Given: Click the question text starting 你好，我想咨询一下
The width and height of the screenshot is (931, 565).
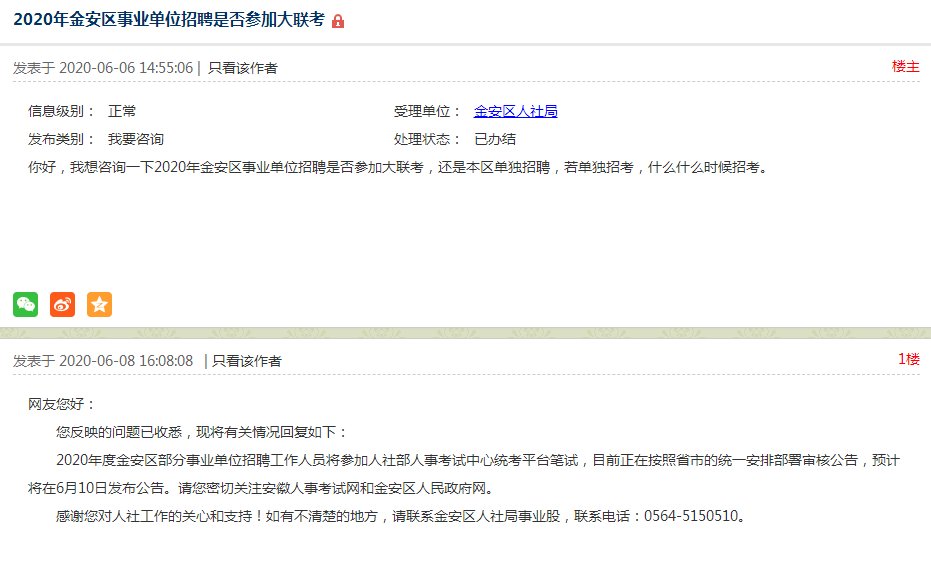Looking at the screenshot, I should pyautogui.click(x=399, y=167).
